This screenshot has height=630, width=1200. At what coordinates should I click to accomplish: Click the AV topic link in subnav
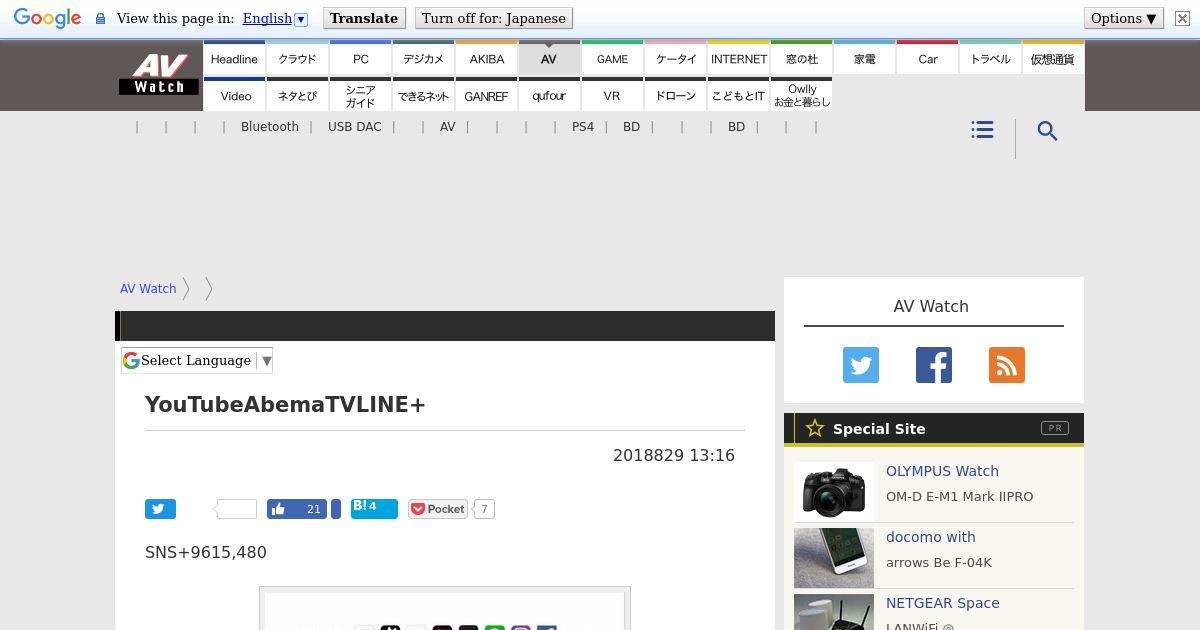tap(447, 127)
